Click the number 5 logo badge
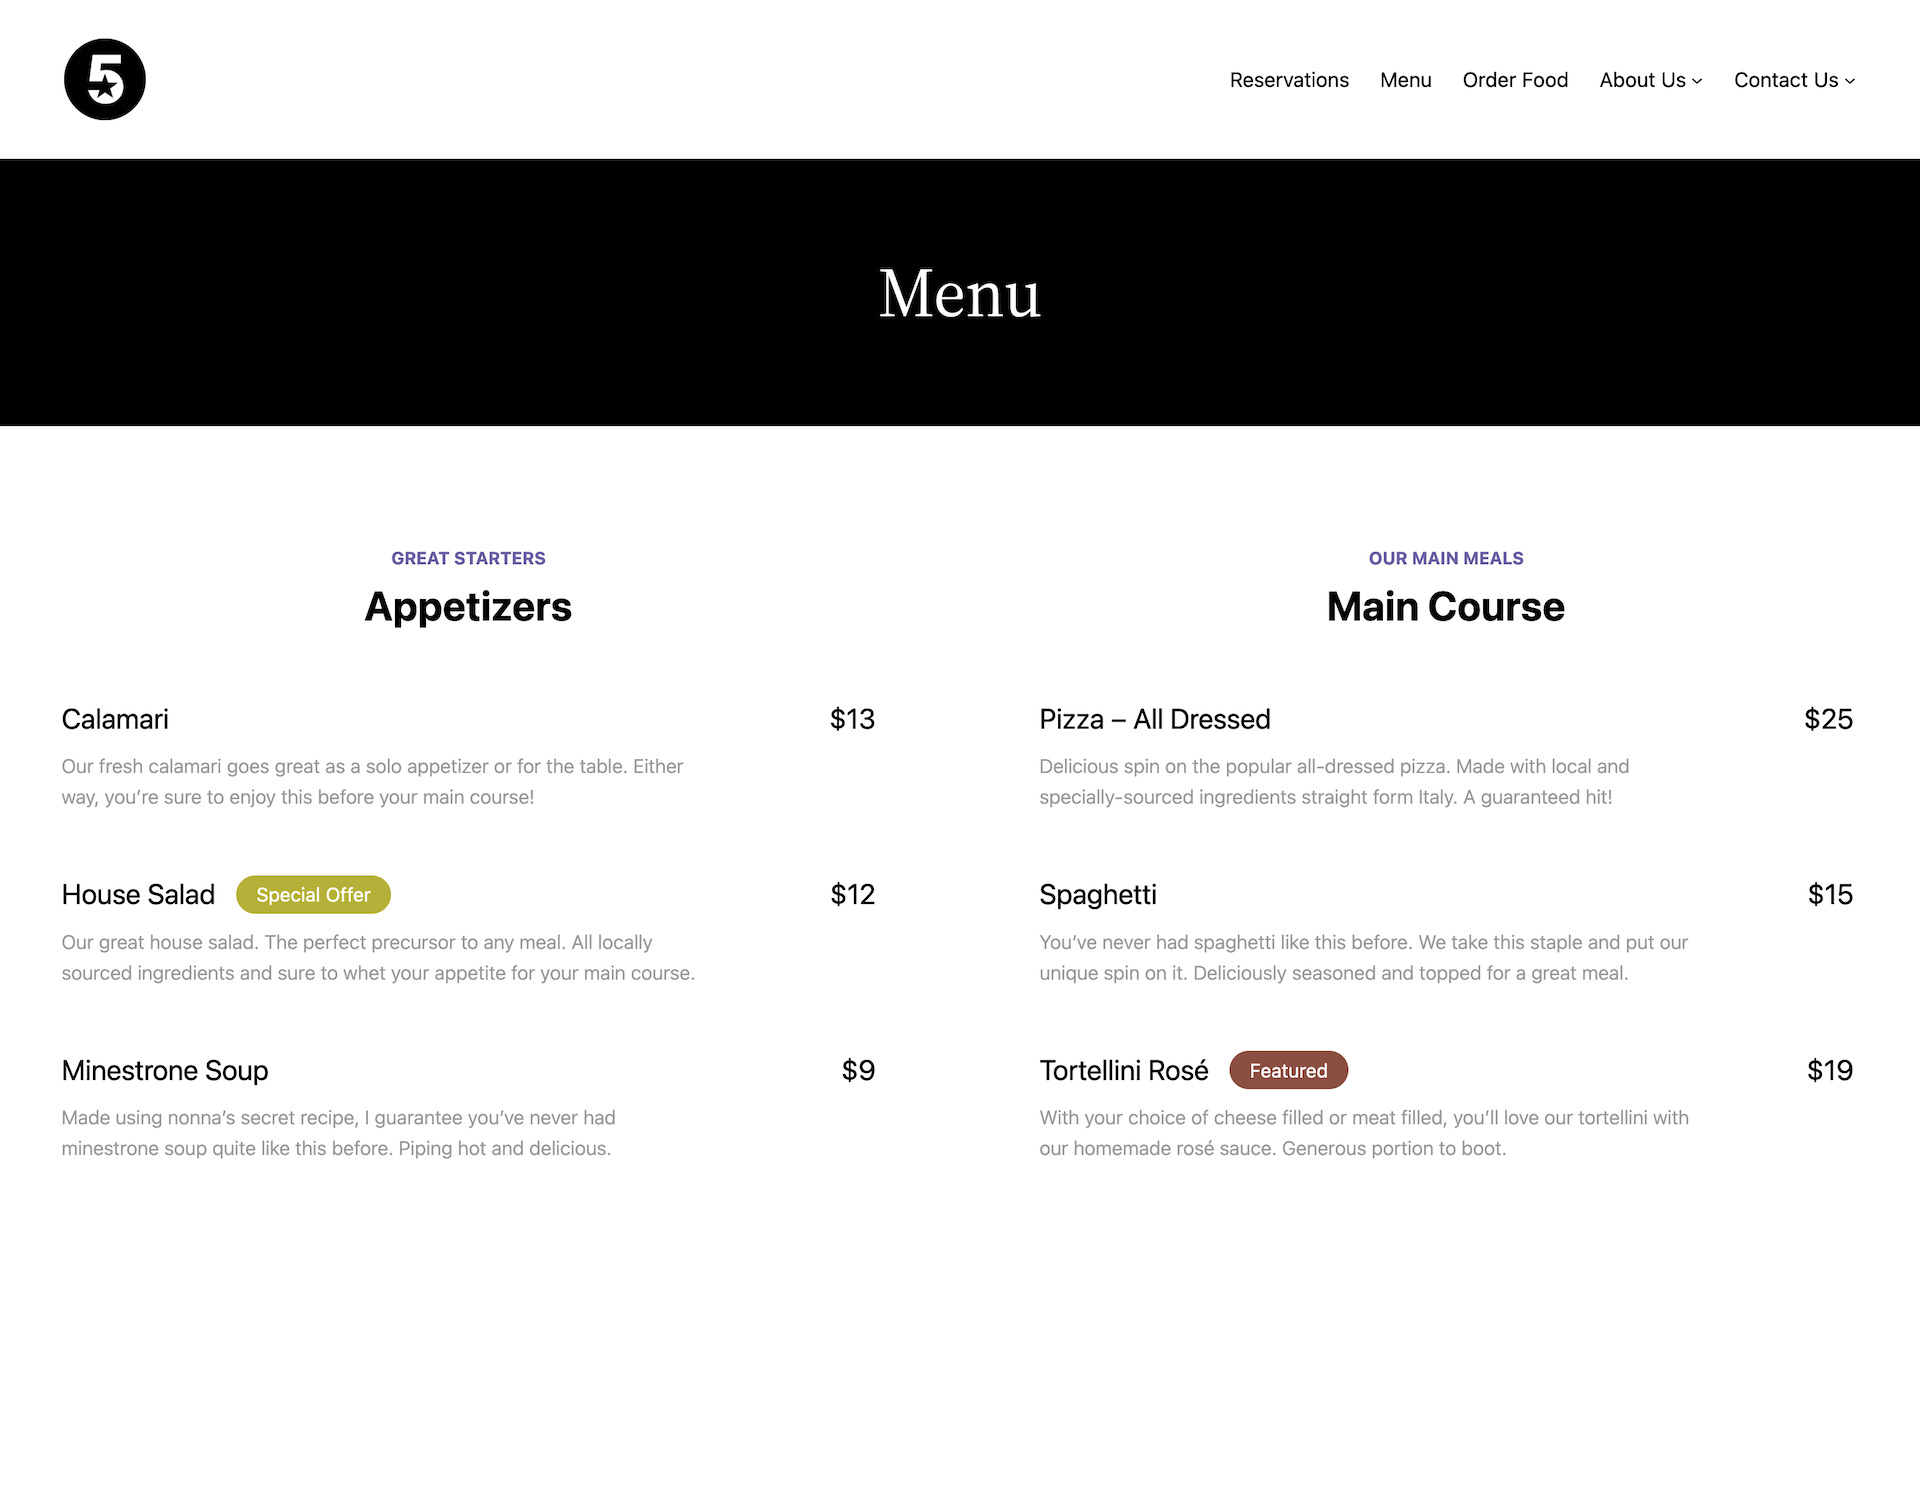 click(x=104, y=80)
